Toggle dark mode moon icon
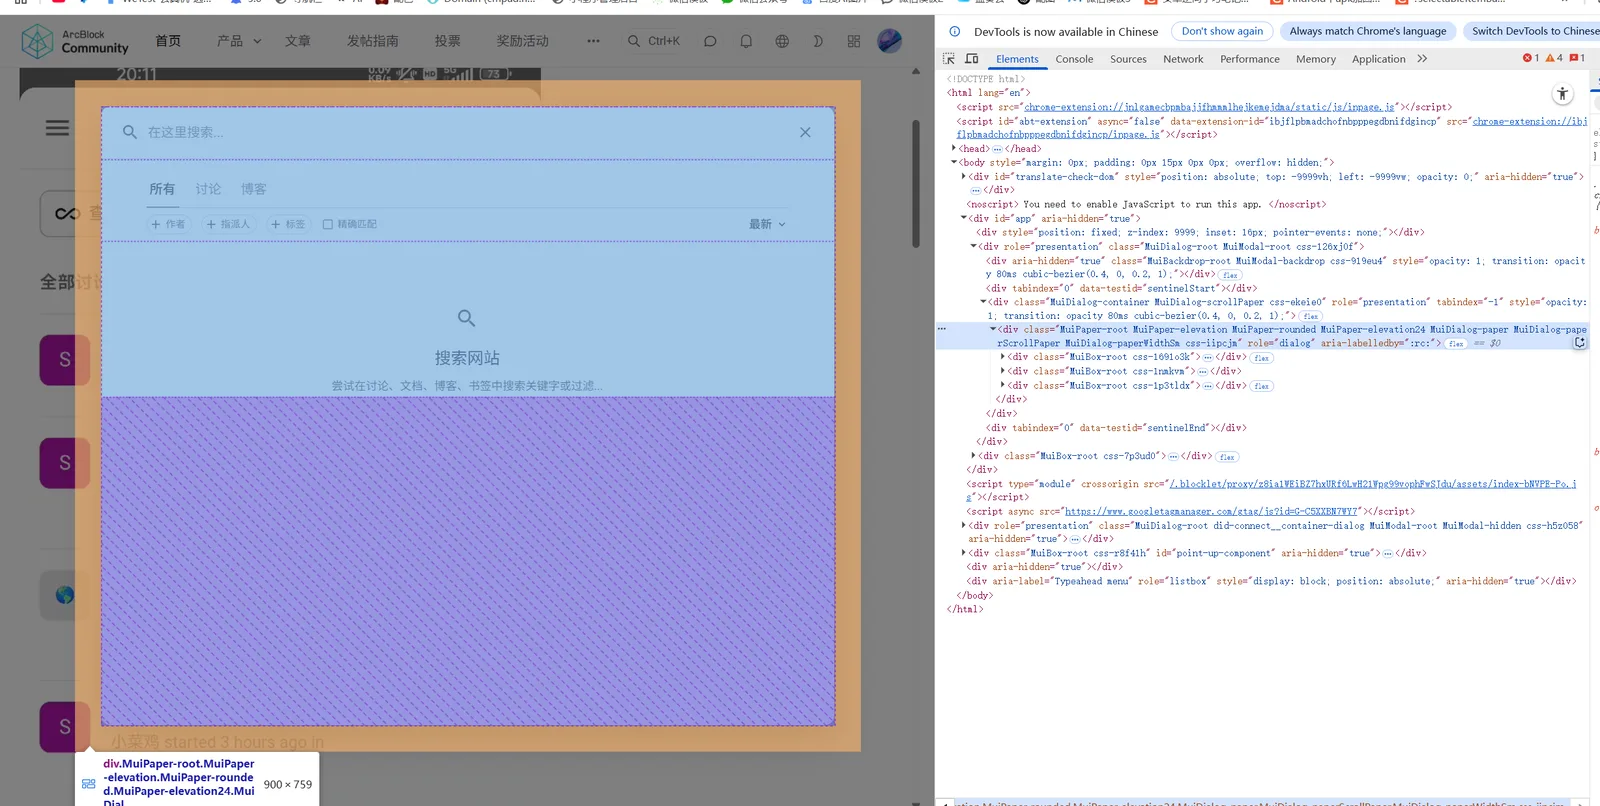 click(818, 41)
